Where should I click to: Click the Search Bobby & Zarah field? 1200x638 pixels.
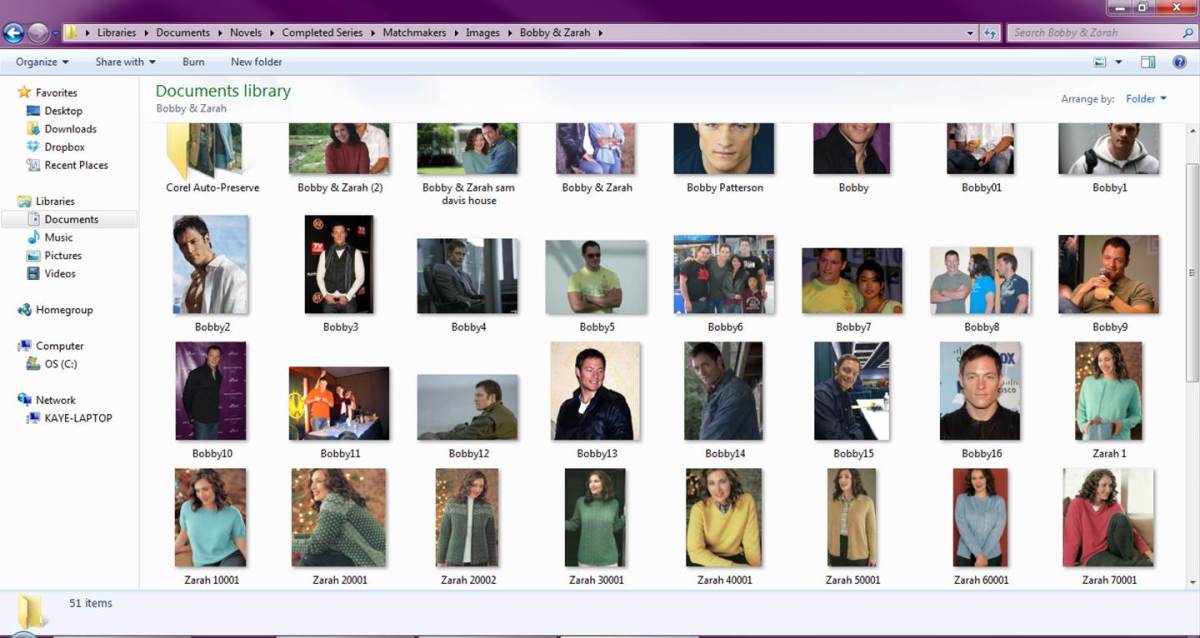(x=1090, y=33)
